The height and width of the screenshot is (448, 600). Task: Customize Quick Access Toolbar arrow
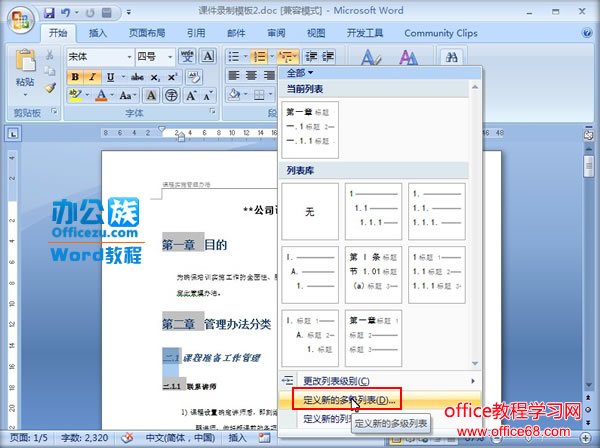[x=129, y=13]
